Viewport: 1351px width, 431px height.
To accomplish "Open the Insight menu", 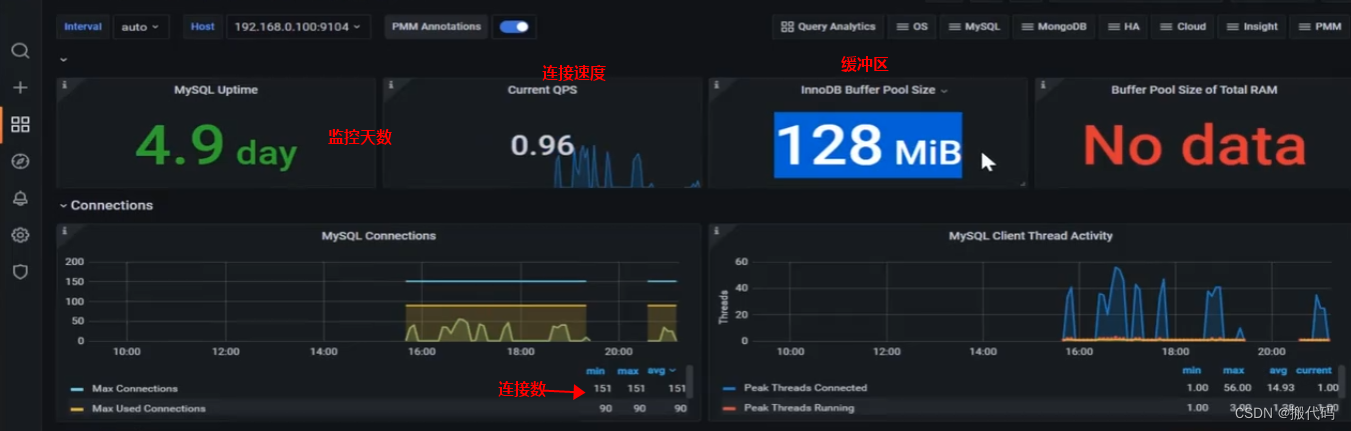I will coord(1252,27).
